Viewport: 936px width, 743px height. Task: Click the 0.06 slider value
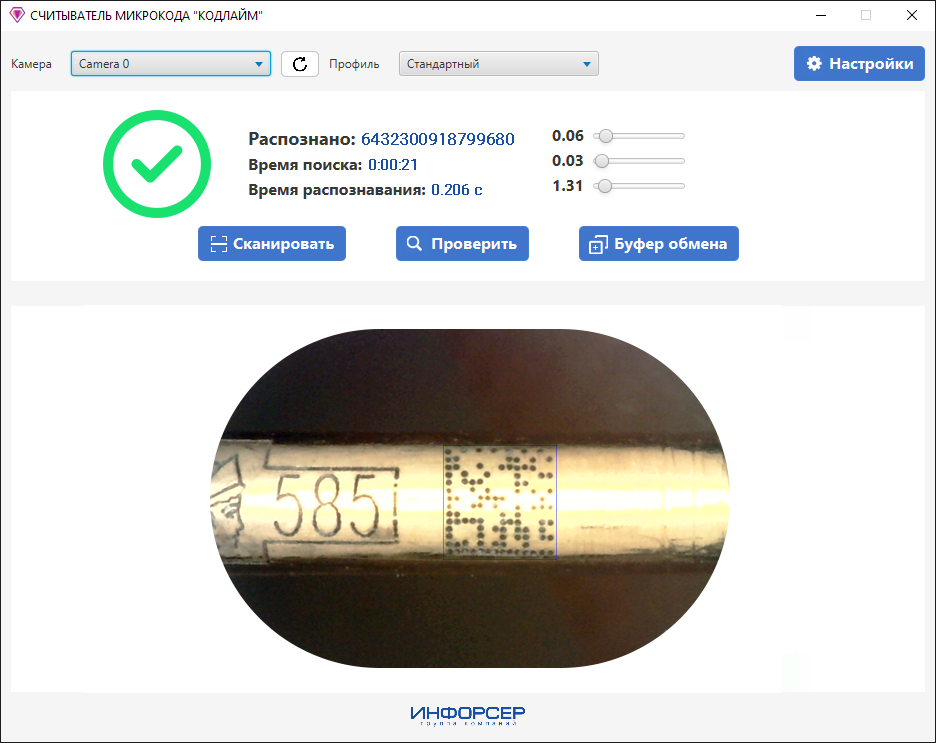568,136
